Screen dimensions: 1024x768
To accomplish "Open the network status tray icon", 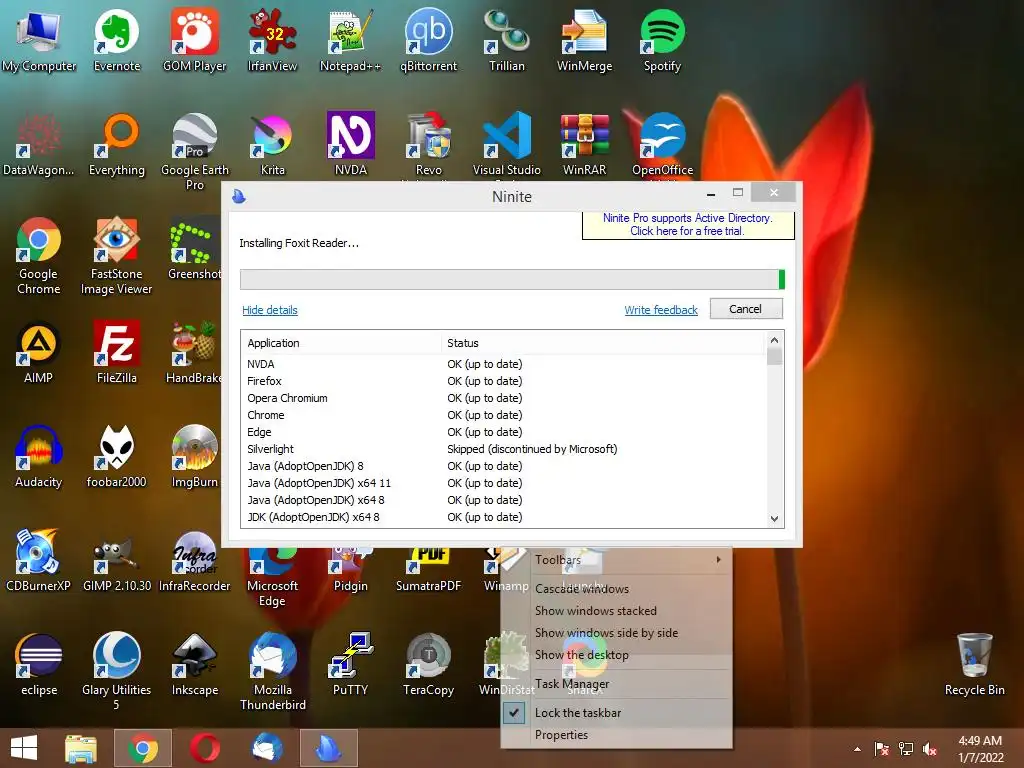I will [906, 749].
